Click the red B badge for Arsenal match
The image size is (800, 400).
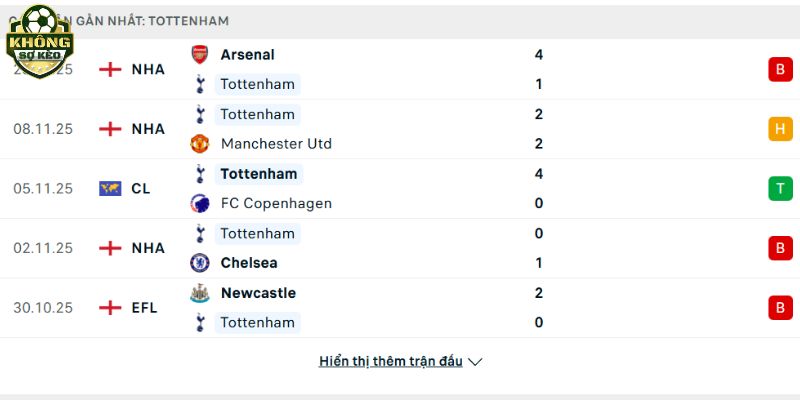(780, 69)
